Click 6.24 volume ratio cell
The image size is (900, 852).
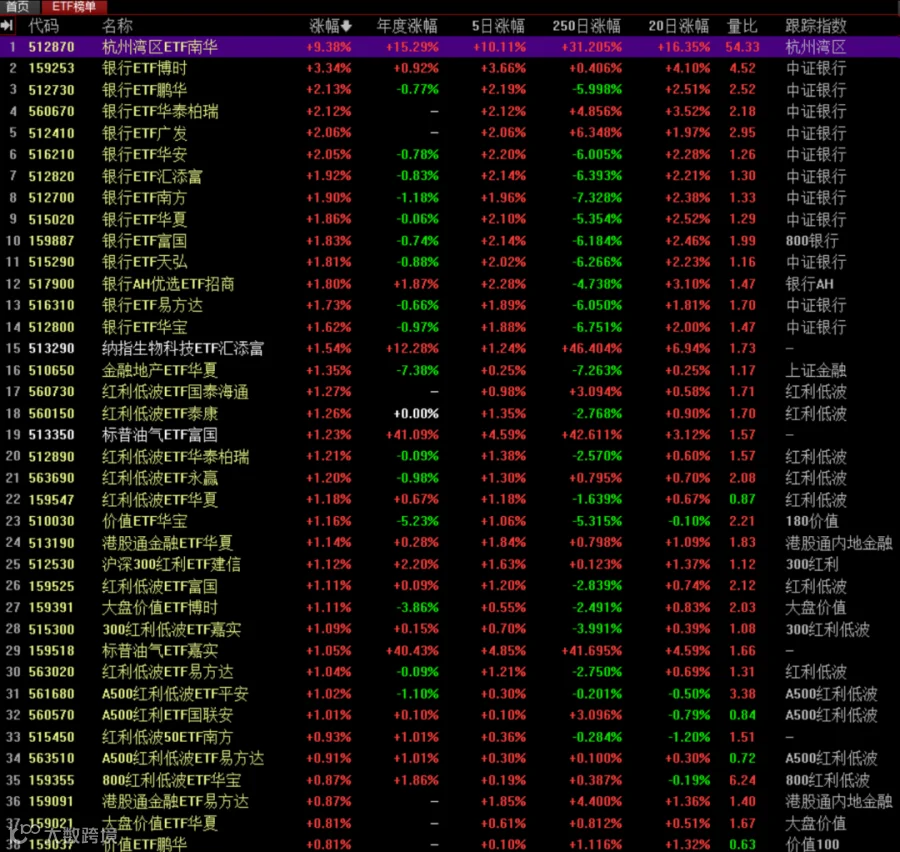(x=742, y=780)
